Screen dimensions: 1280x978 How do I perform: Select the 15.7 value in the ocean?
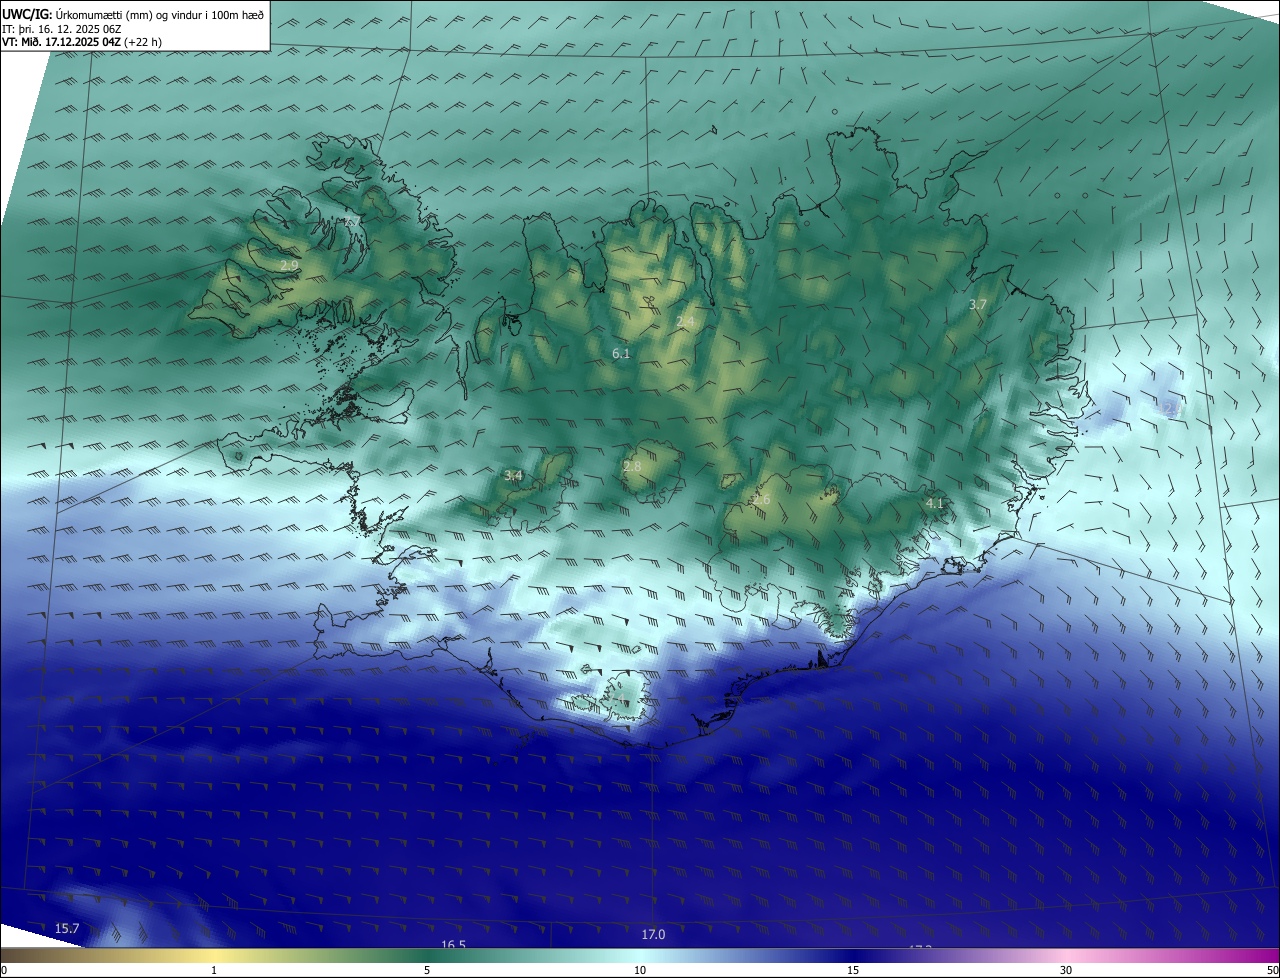click(x=67, y=929)
